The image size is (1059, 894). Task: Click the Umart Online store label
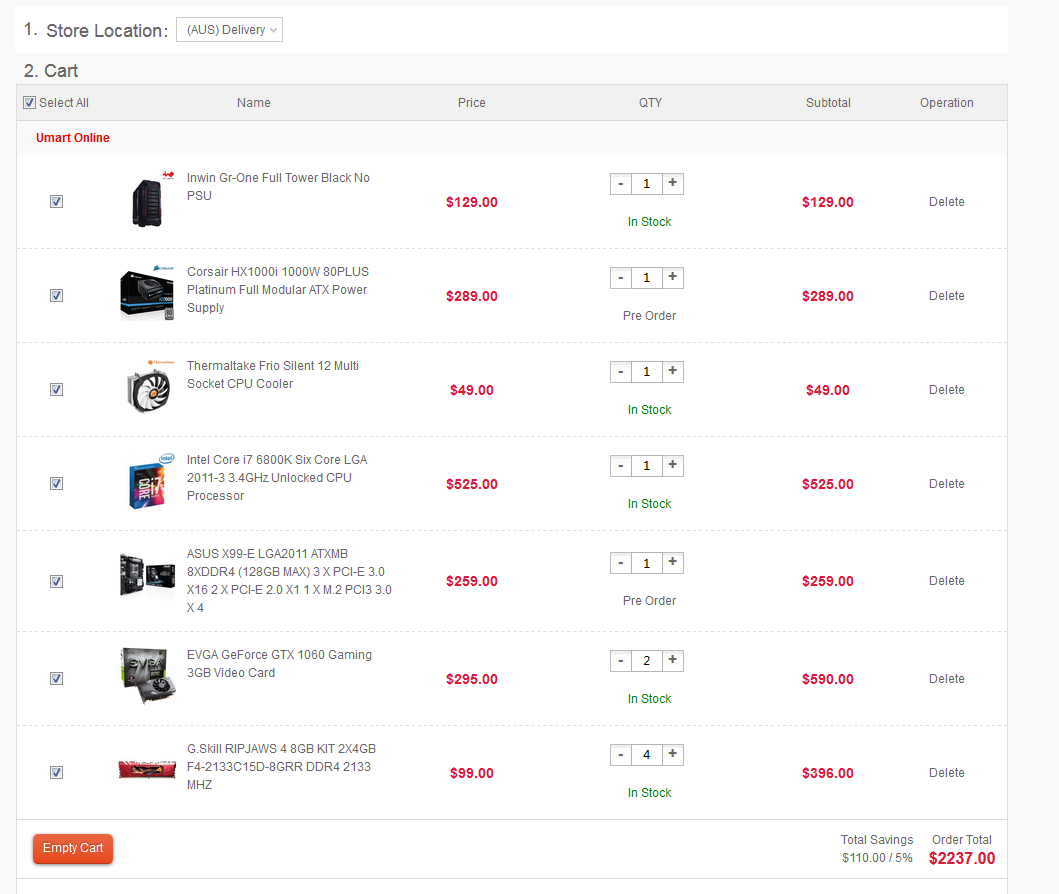pos(72,138)
